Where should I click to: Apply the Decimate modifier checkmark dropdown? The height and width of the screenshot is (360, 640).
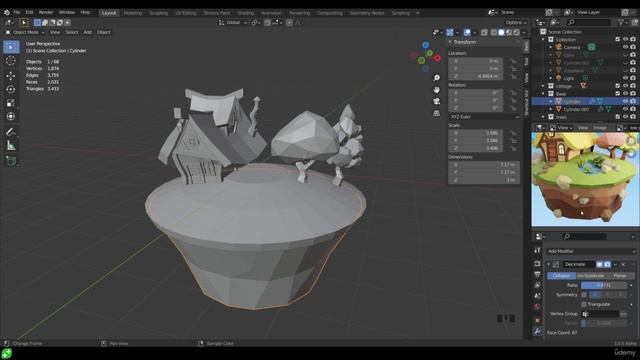click(x=615, y=264)
